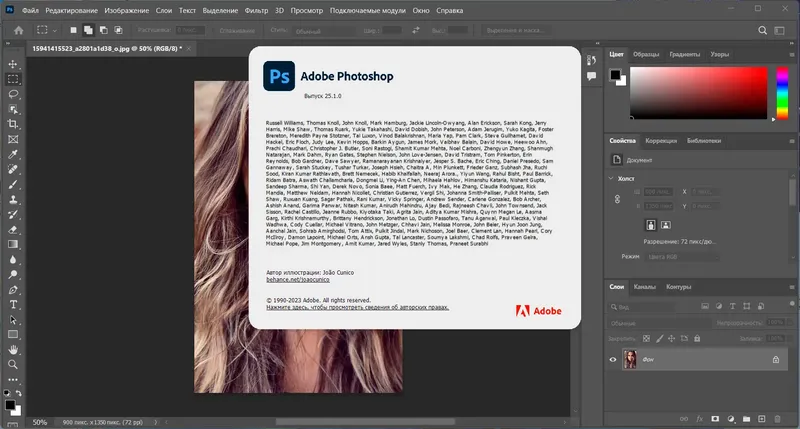Switch to the Коррекция tab
This screenshot has height=429, width=800.
point(661,141)
